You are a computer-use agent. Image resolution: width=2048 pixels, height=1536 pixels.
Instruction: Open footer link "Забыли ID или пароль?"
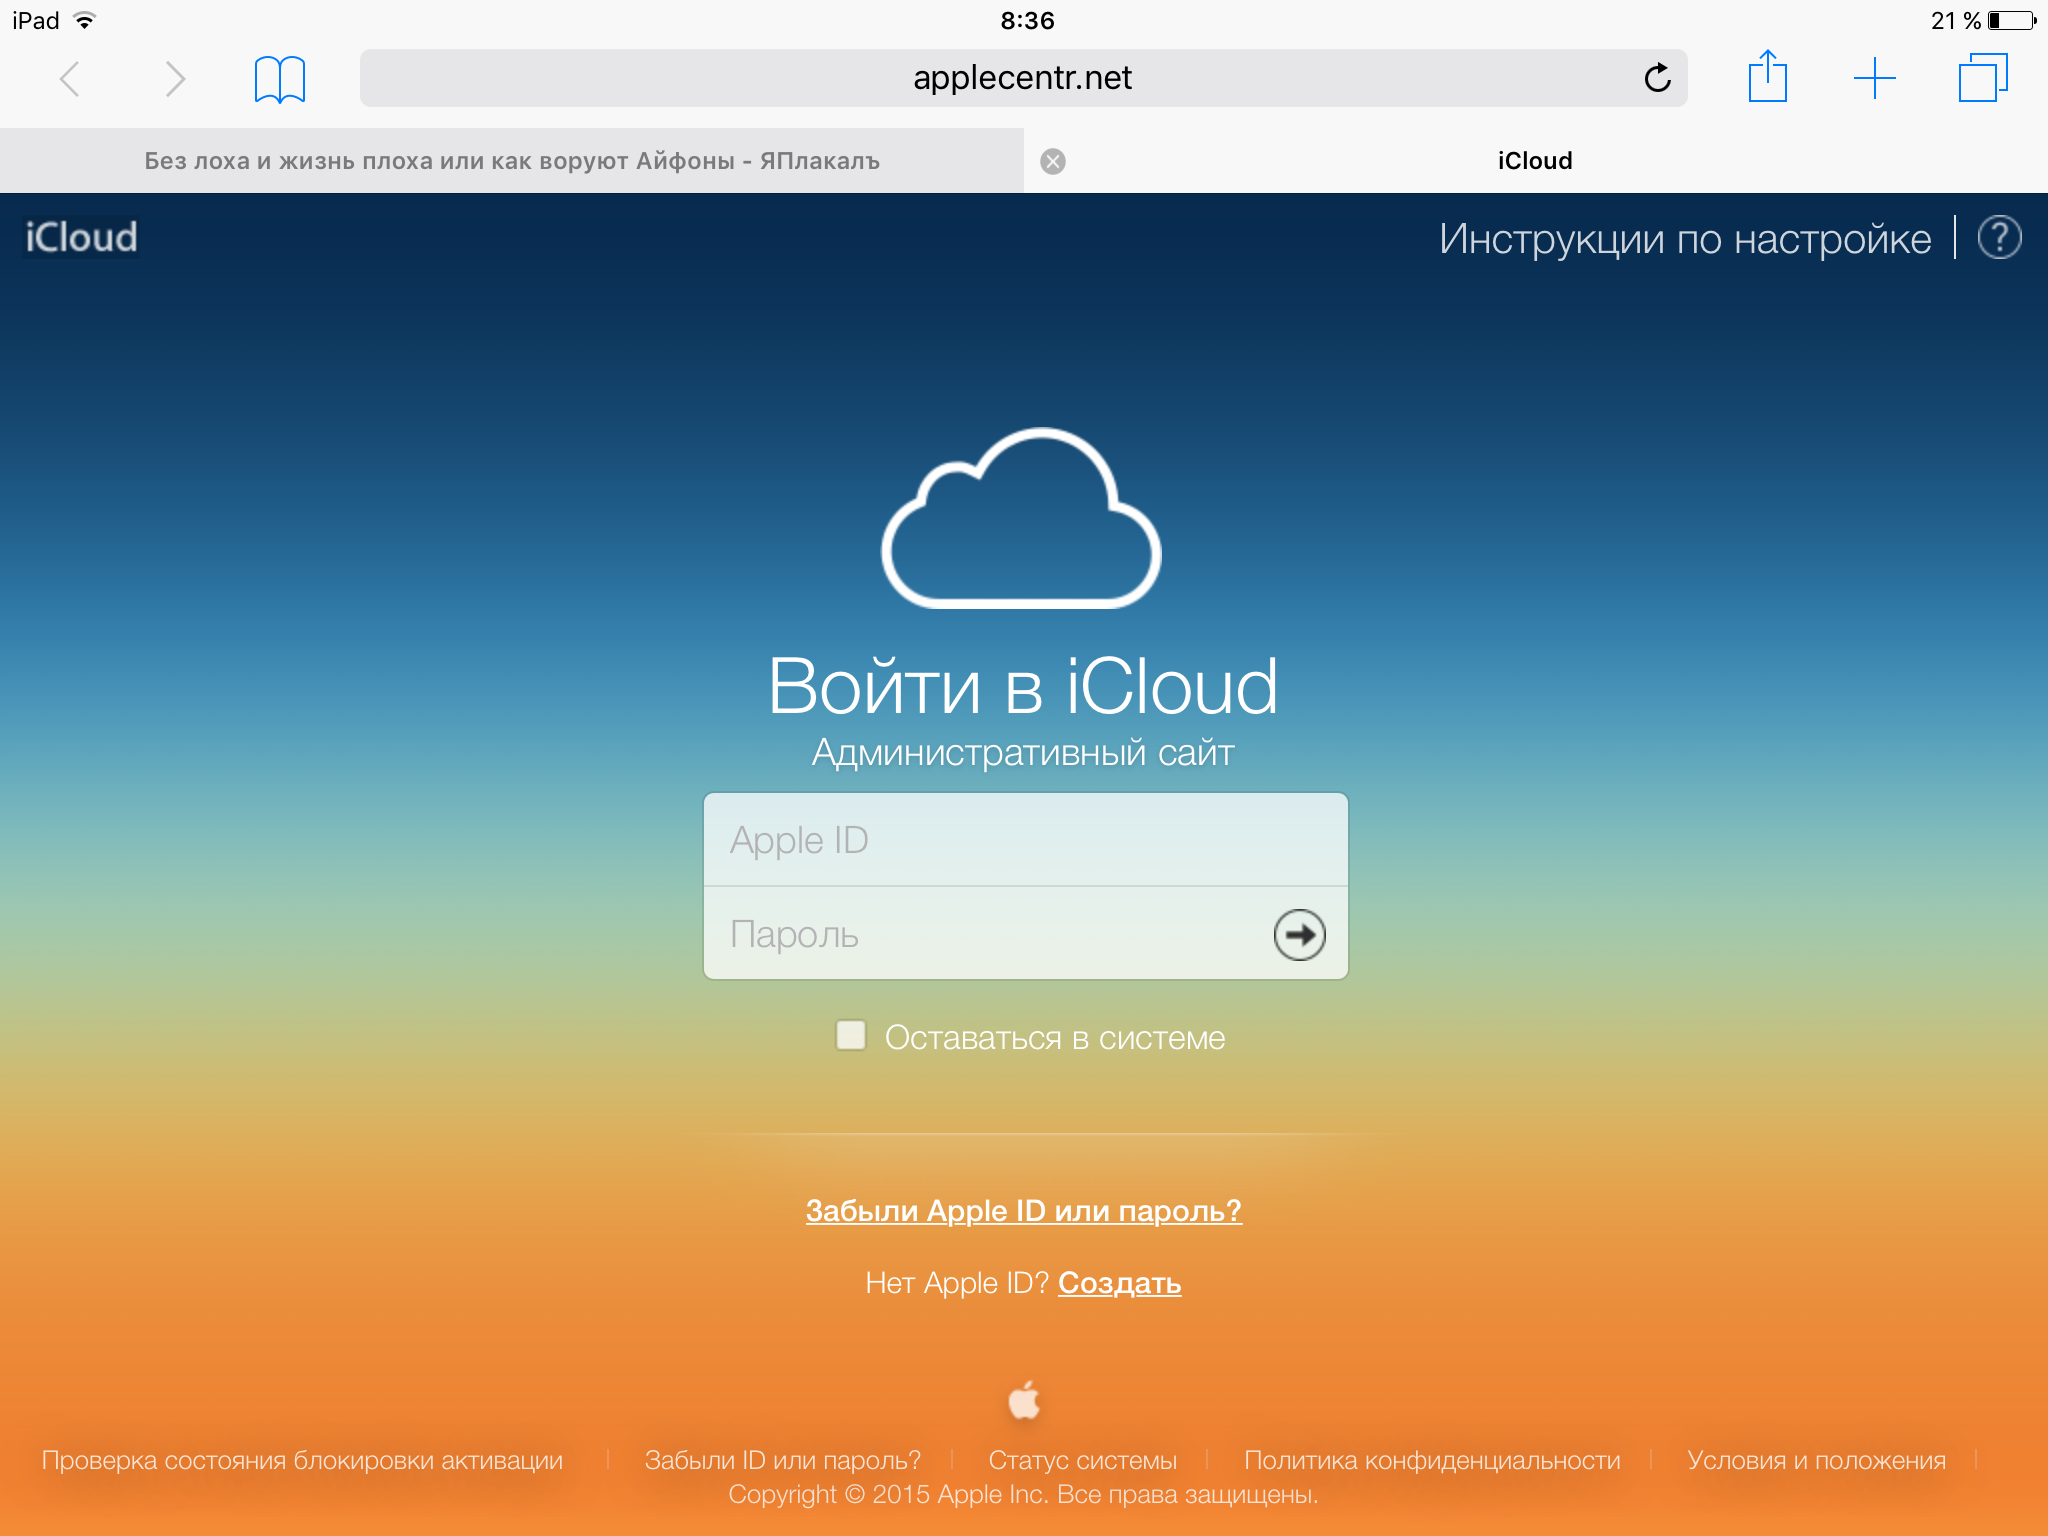click(x=783, y=1460)
